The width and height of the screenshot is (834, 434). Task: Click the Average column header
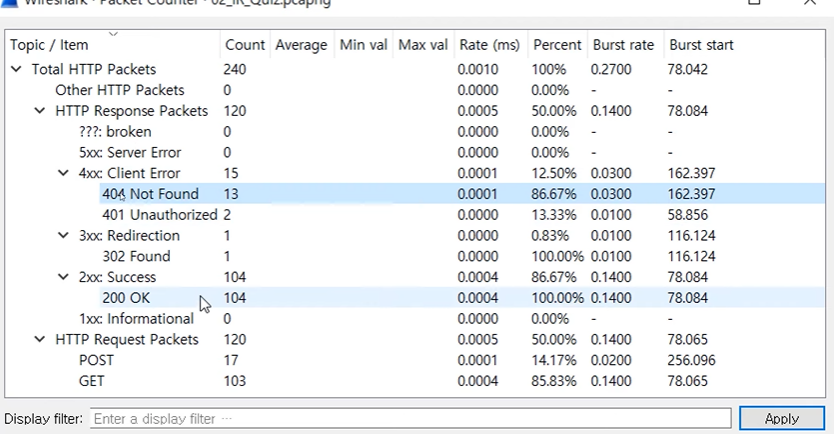click(302, 45)
